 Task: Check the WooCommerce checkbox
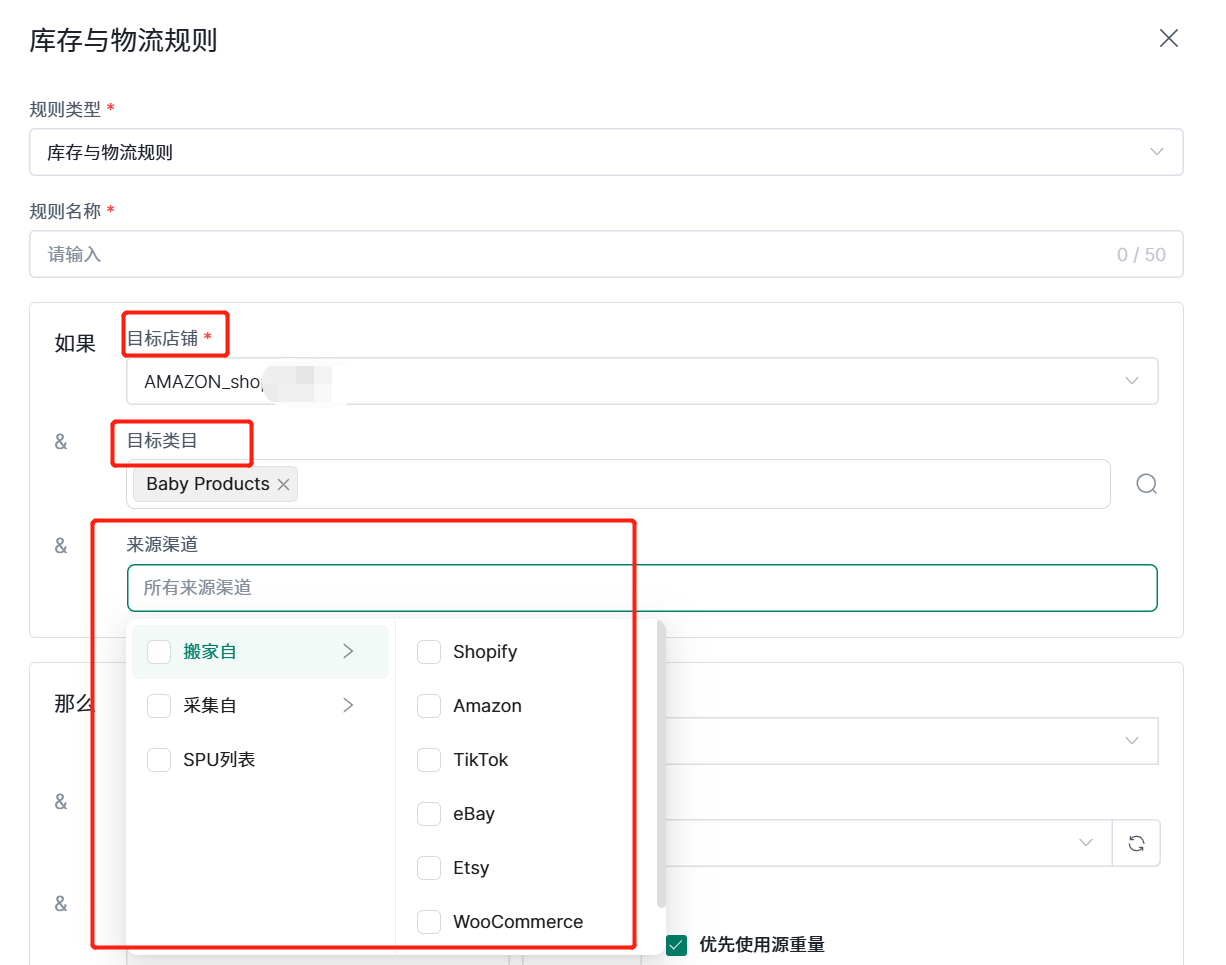(429, 922)
